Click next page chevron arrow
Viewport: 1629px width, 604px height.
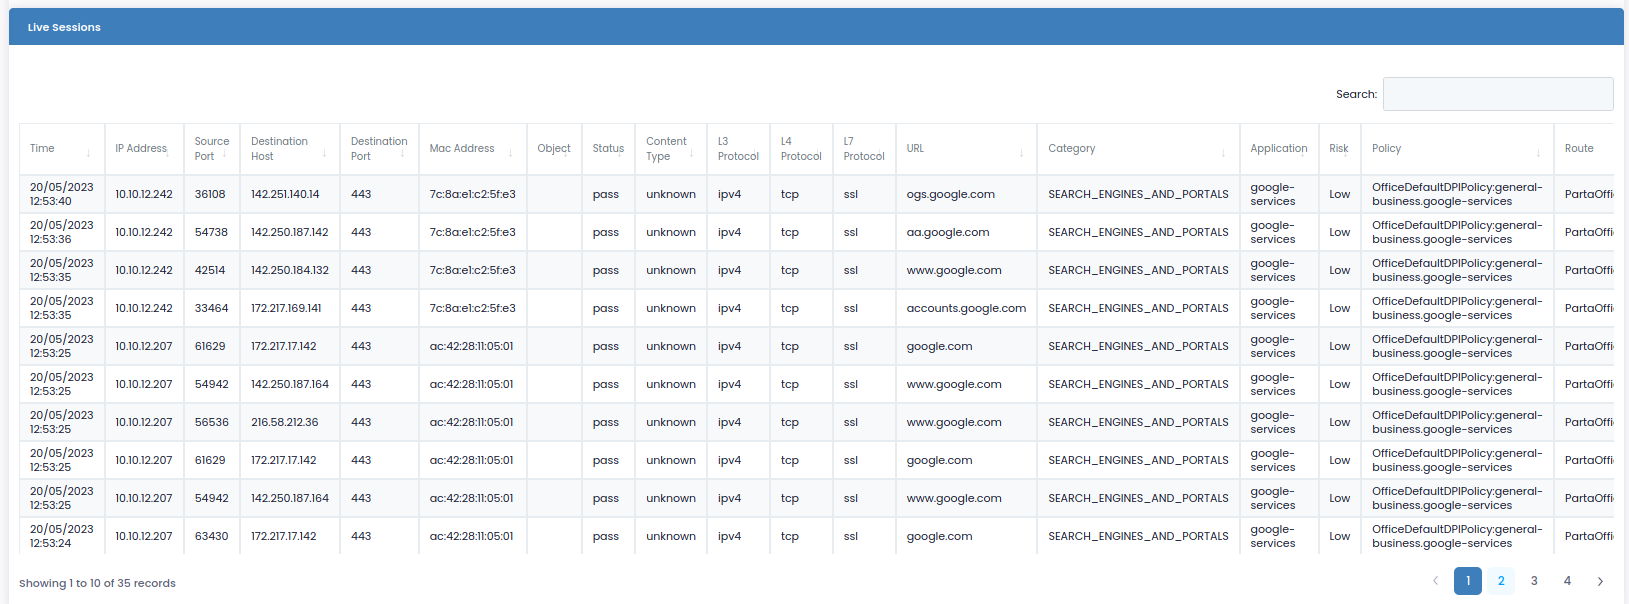pos(1600,581)
